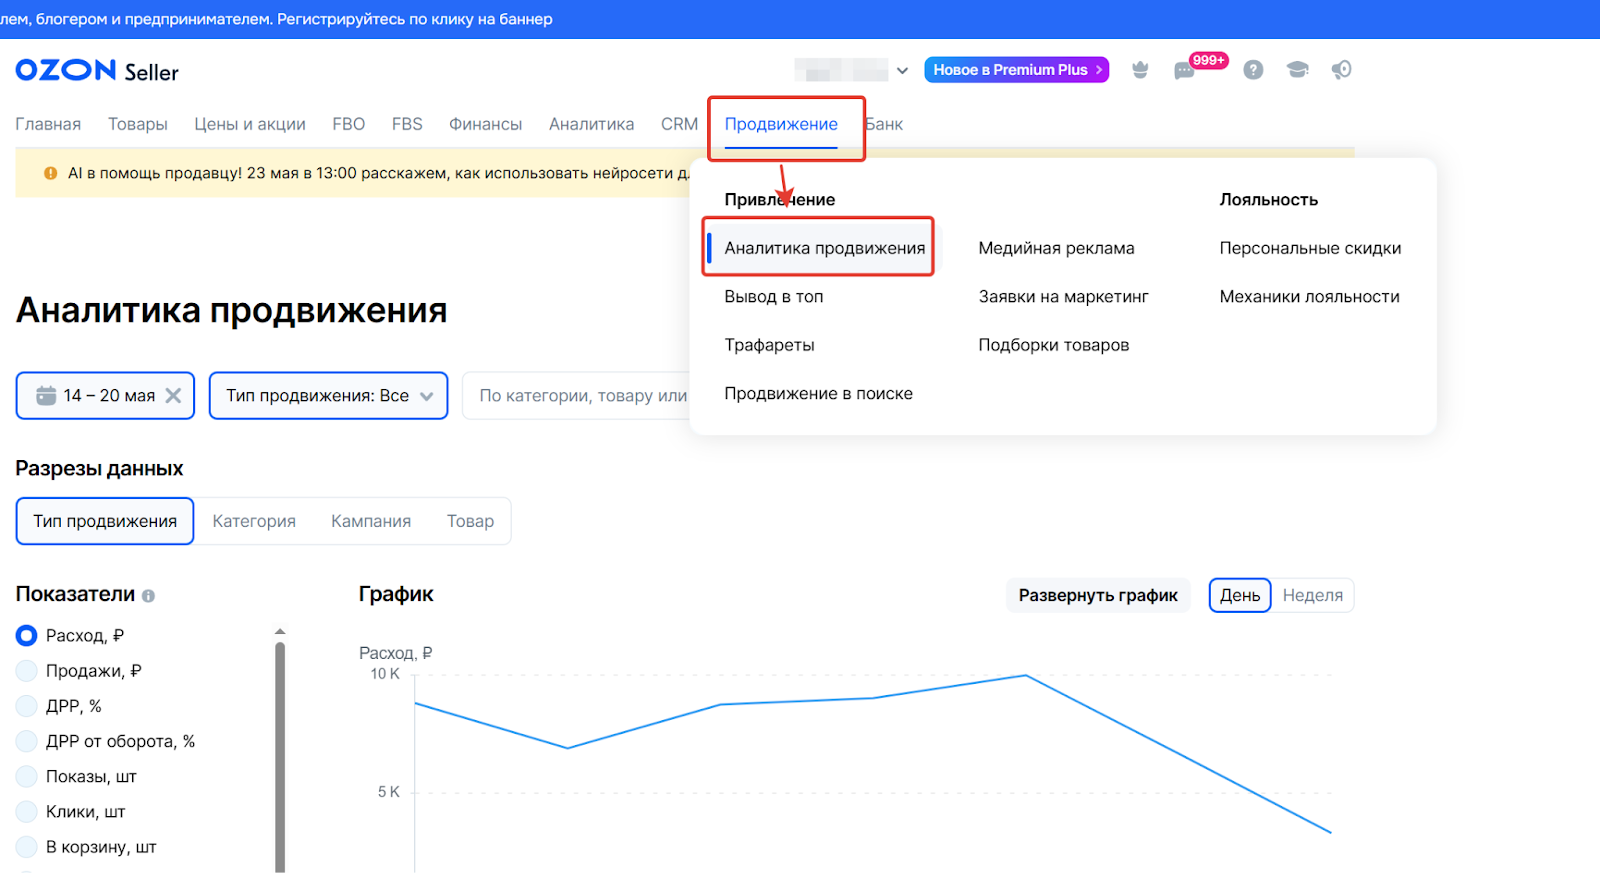Image resolution: width=1600 pixels, height=873 pixels.
Task: Click the blue registration banner at top
Action: click(800, 19)
